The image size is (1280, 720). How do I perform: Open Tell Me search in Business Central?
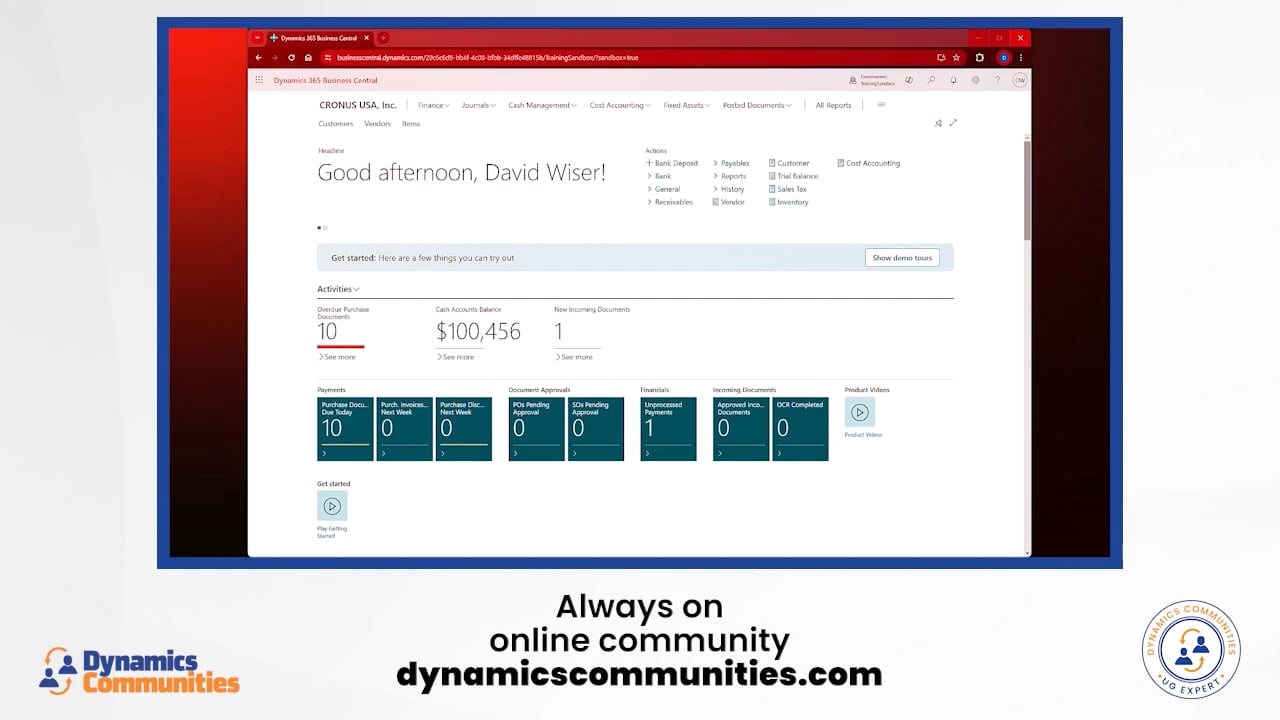931,80
